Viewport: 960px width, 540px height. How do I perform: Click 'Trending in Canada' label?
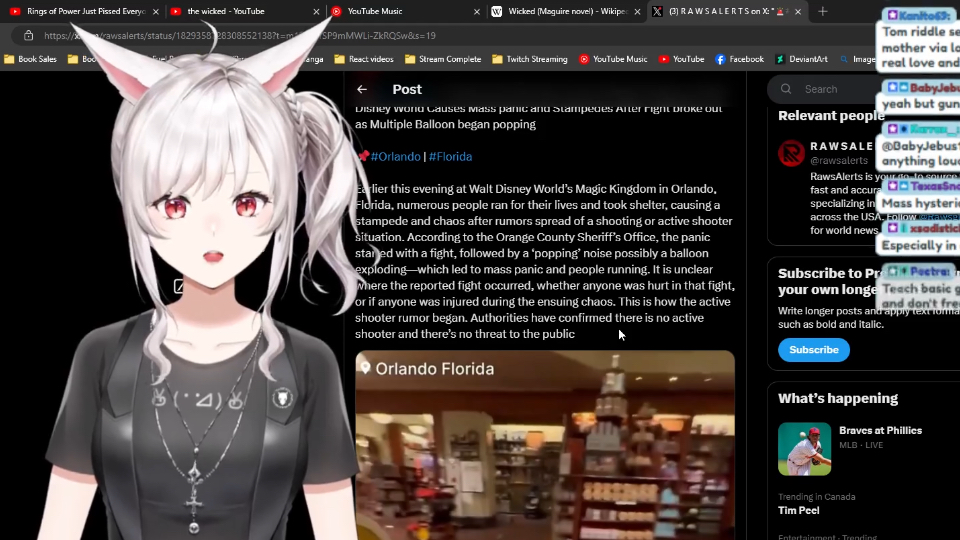click(x=817, y=497)
